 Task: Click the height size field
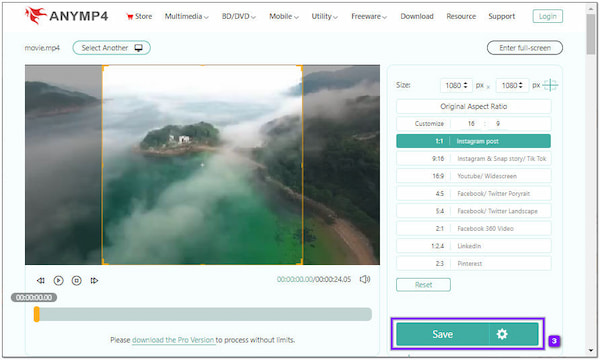(x=512, y=85)
